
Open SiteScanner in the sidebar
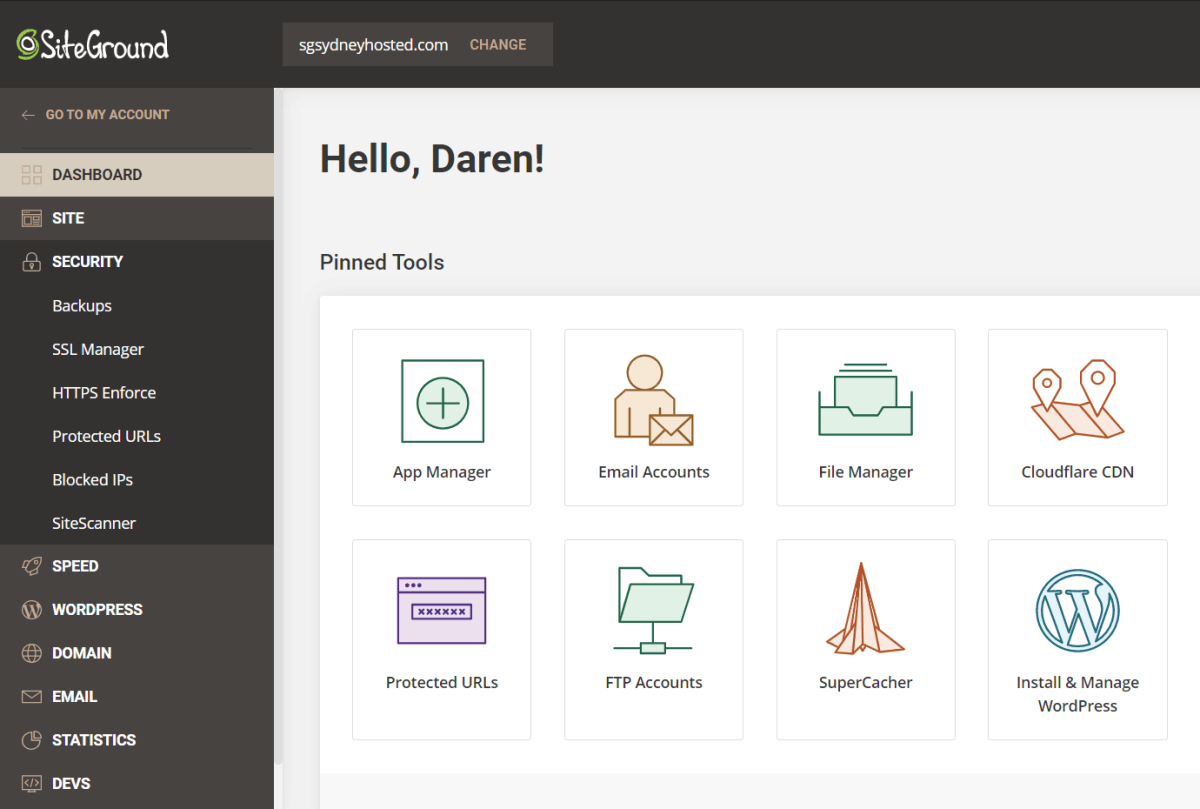94,523
